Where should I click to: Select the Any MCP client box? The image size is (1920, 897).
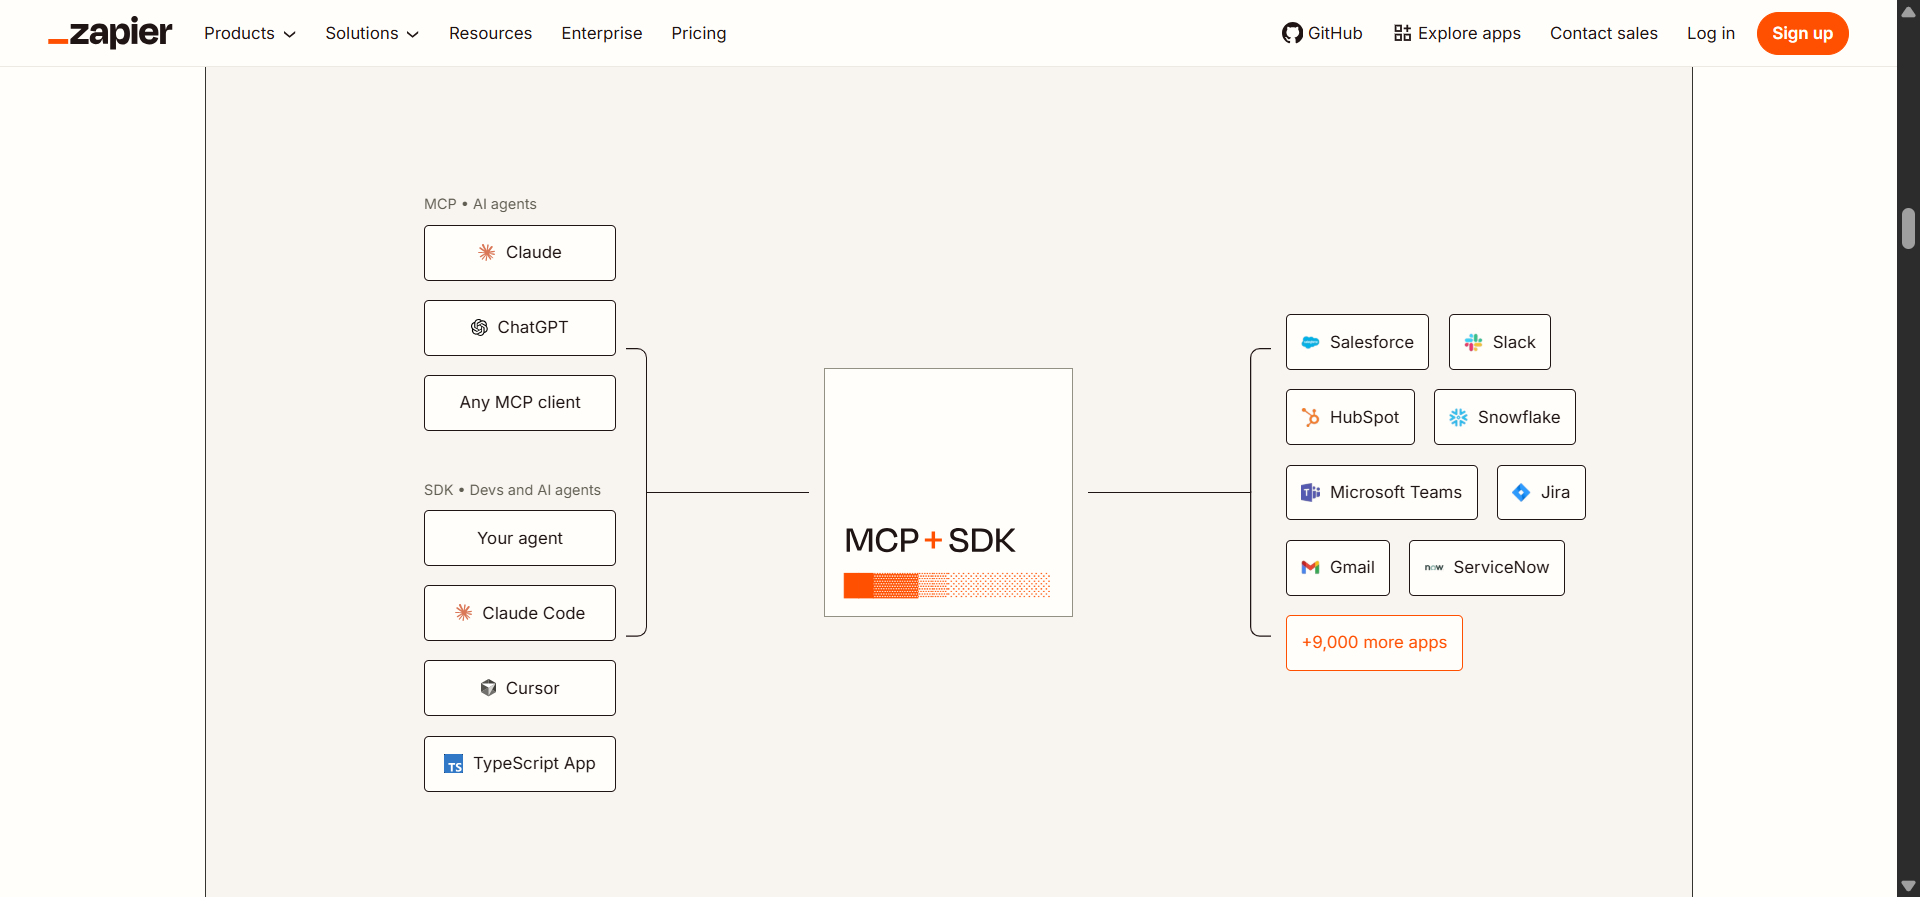click(520, 403)
